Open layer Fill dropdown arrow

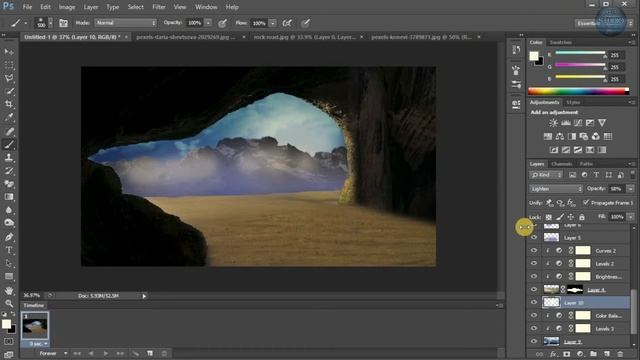click(631, 217)
